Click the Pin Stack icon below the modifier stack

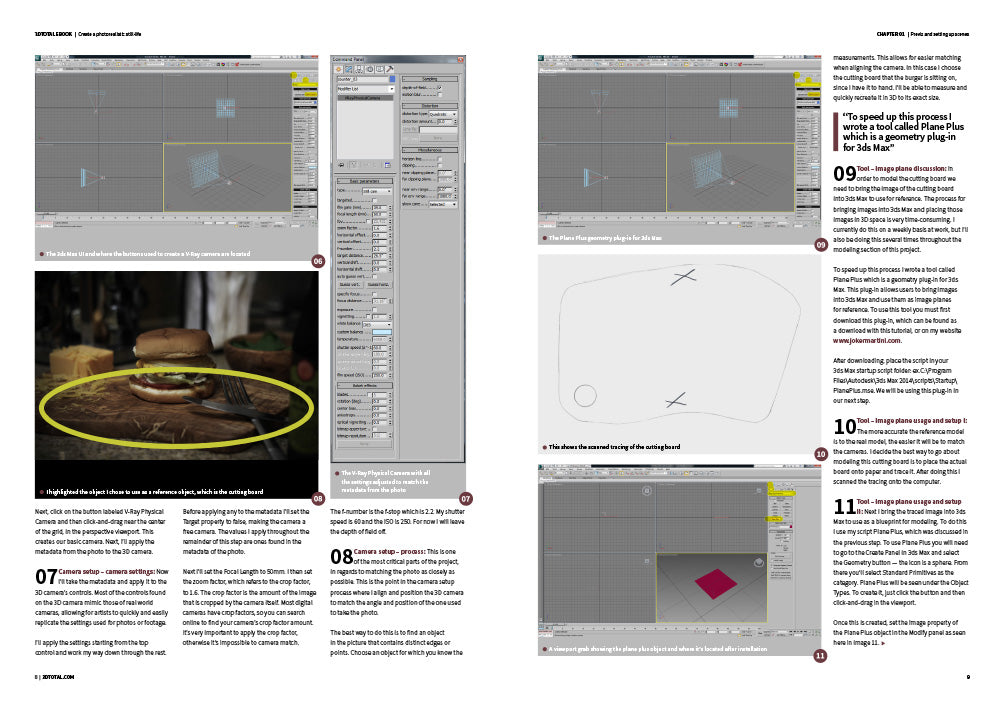[341, 164]
